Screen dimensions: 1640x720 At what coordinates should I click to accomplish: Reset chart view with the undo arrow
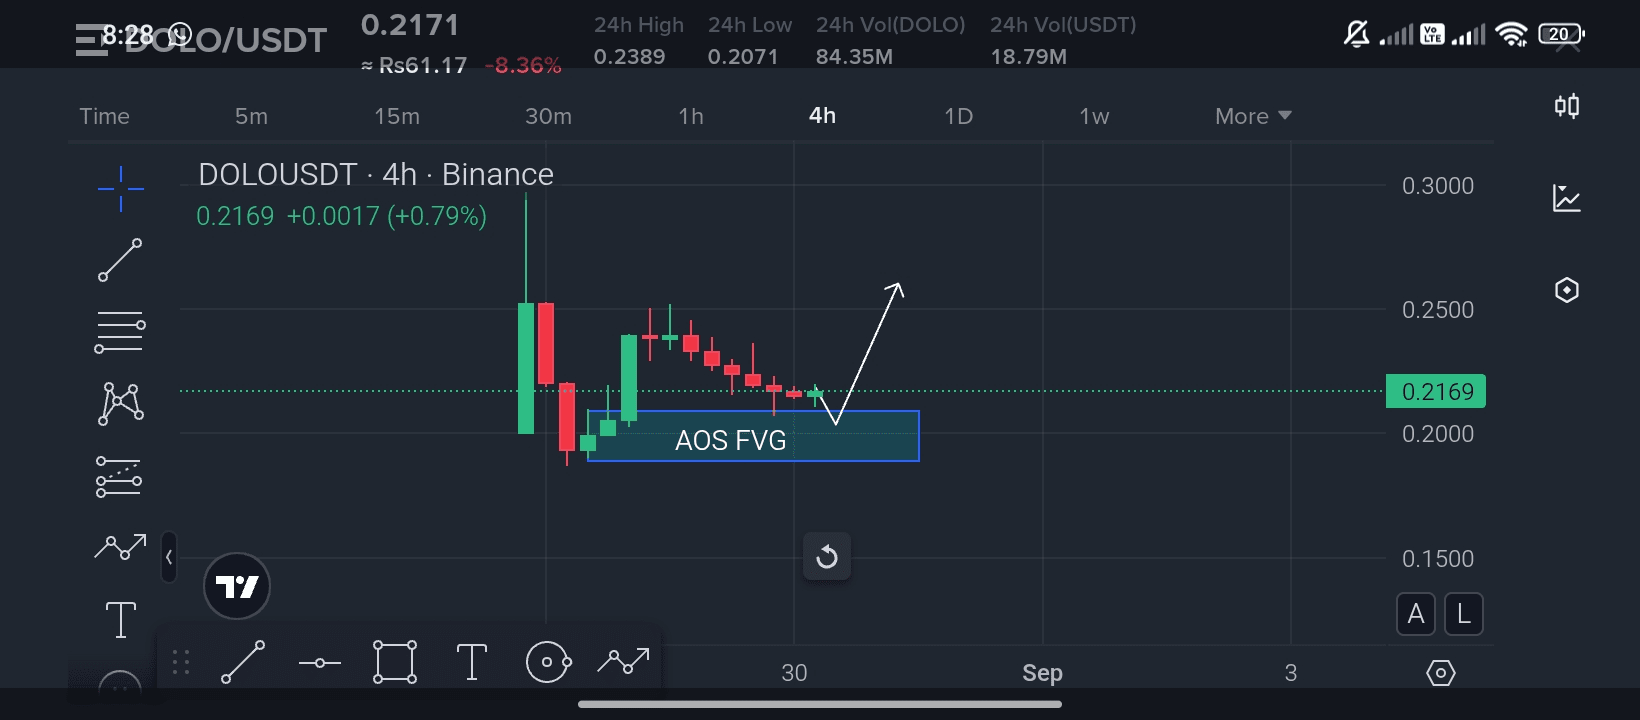click(827, 556)
